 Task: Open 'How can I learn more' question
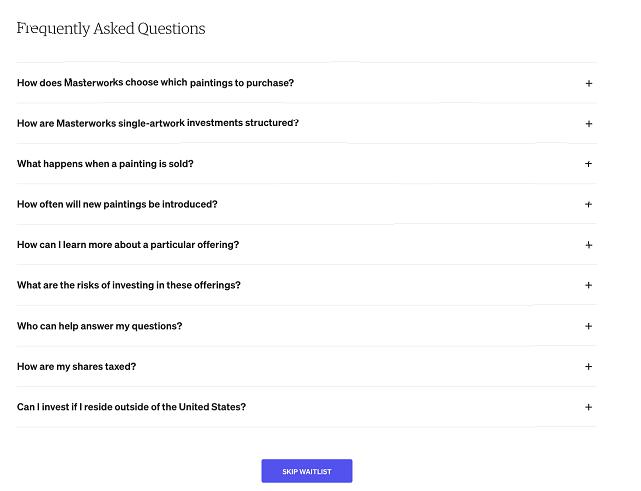pyautogui.click(x=128, y=245)
